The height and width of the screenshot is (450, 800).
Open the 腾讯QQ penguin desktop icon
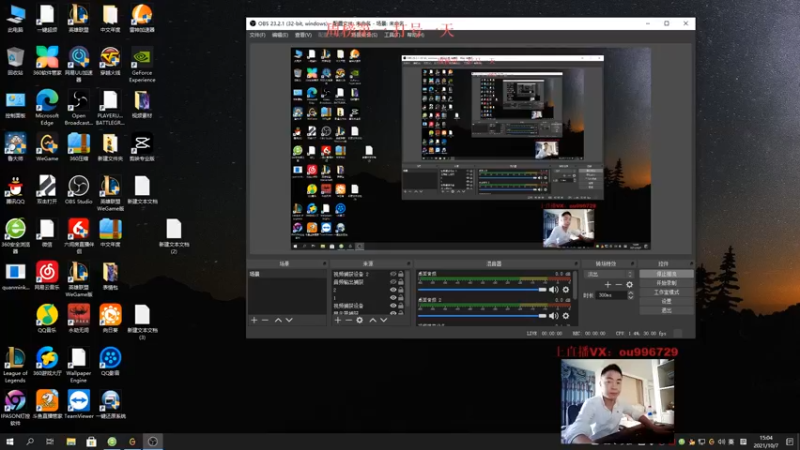15,190
